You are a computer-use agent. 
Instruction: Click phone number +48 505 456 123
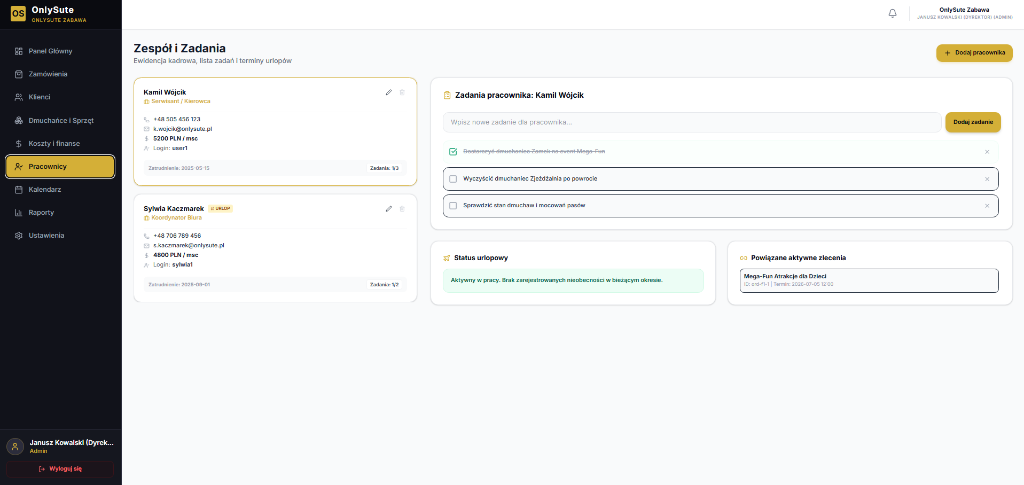pos(177,119)
